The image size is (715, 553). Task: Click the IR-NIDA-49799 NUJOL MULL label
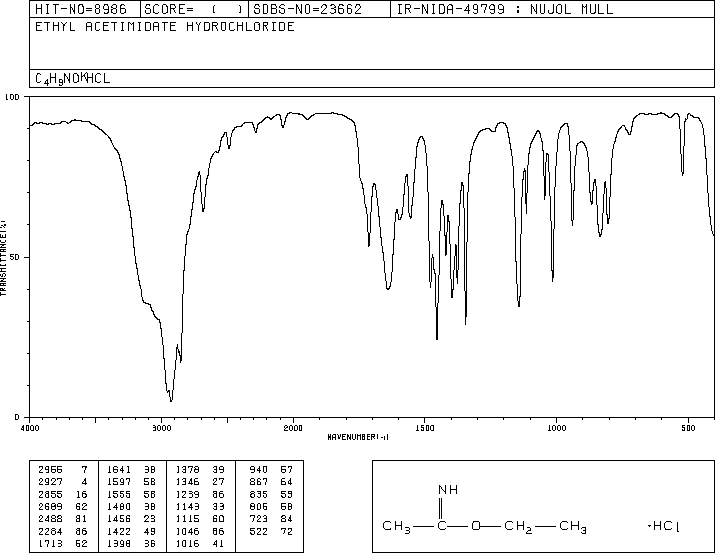point(505,10)
